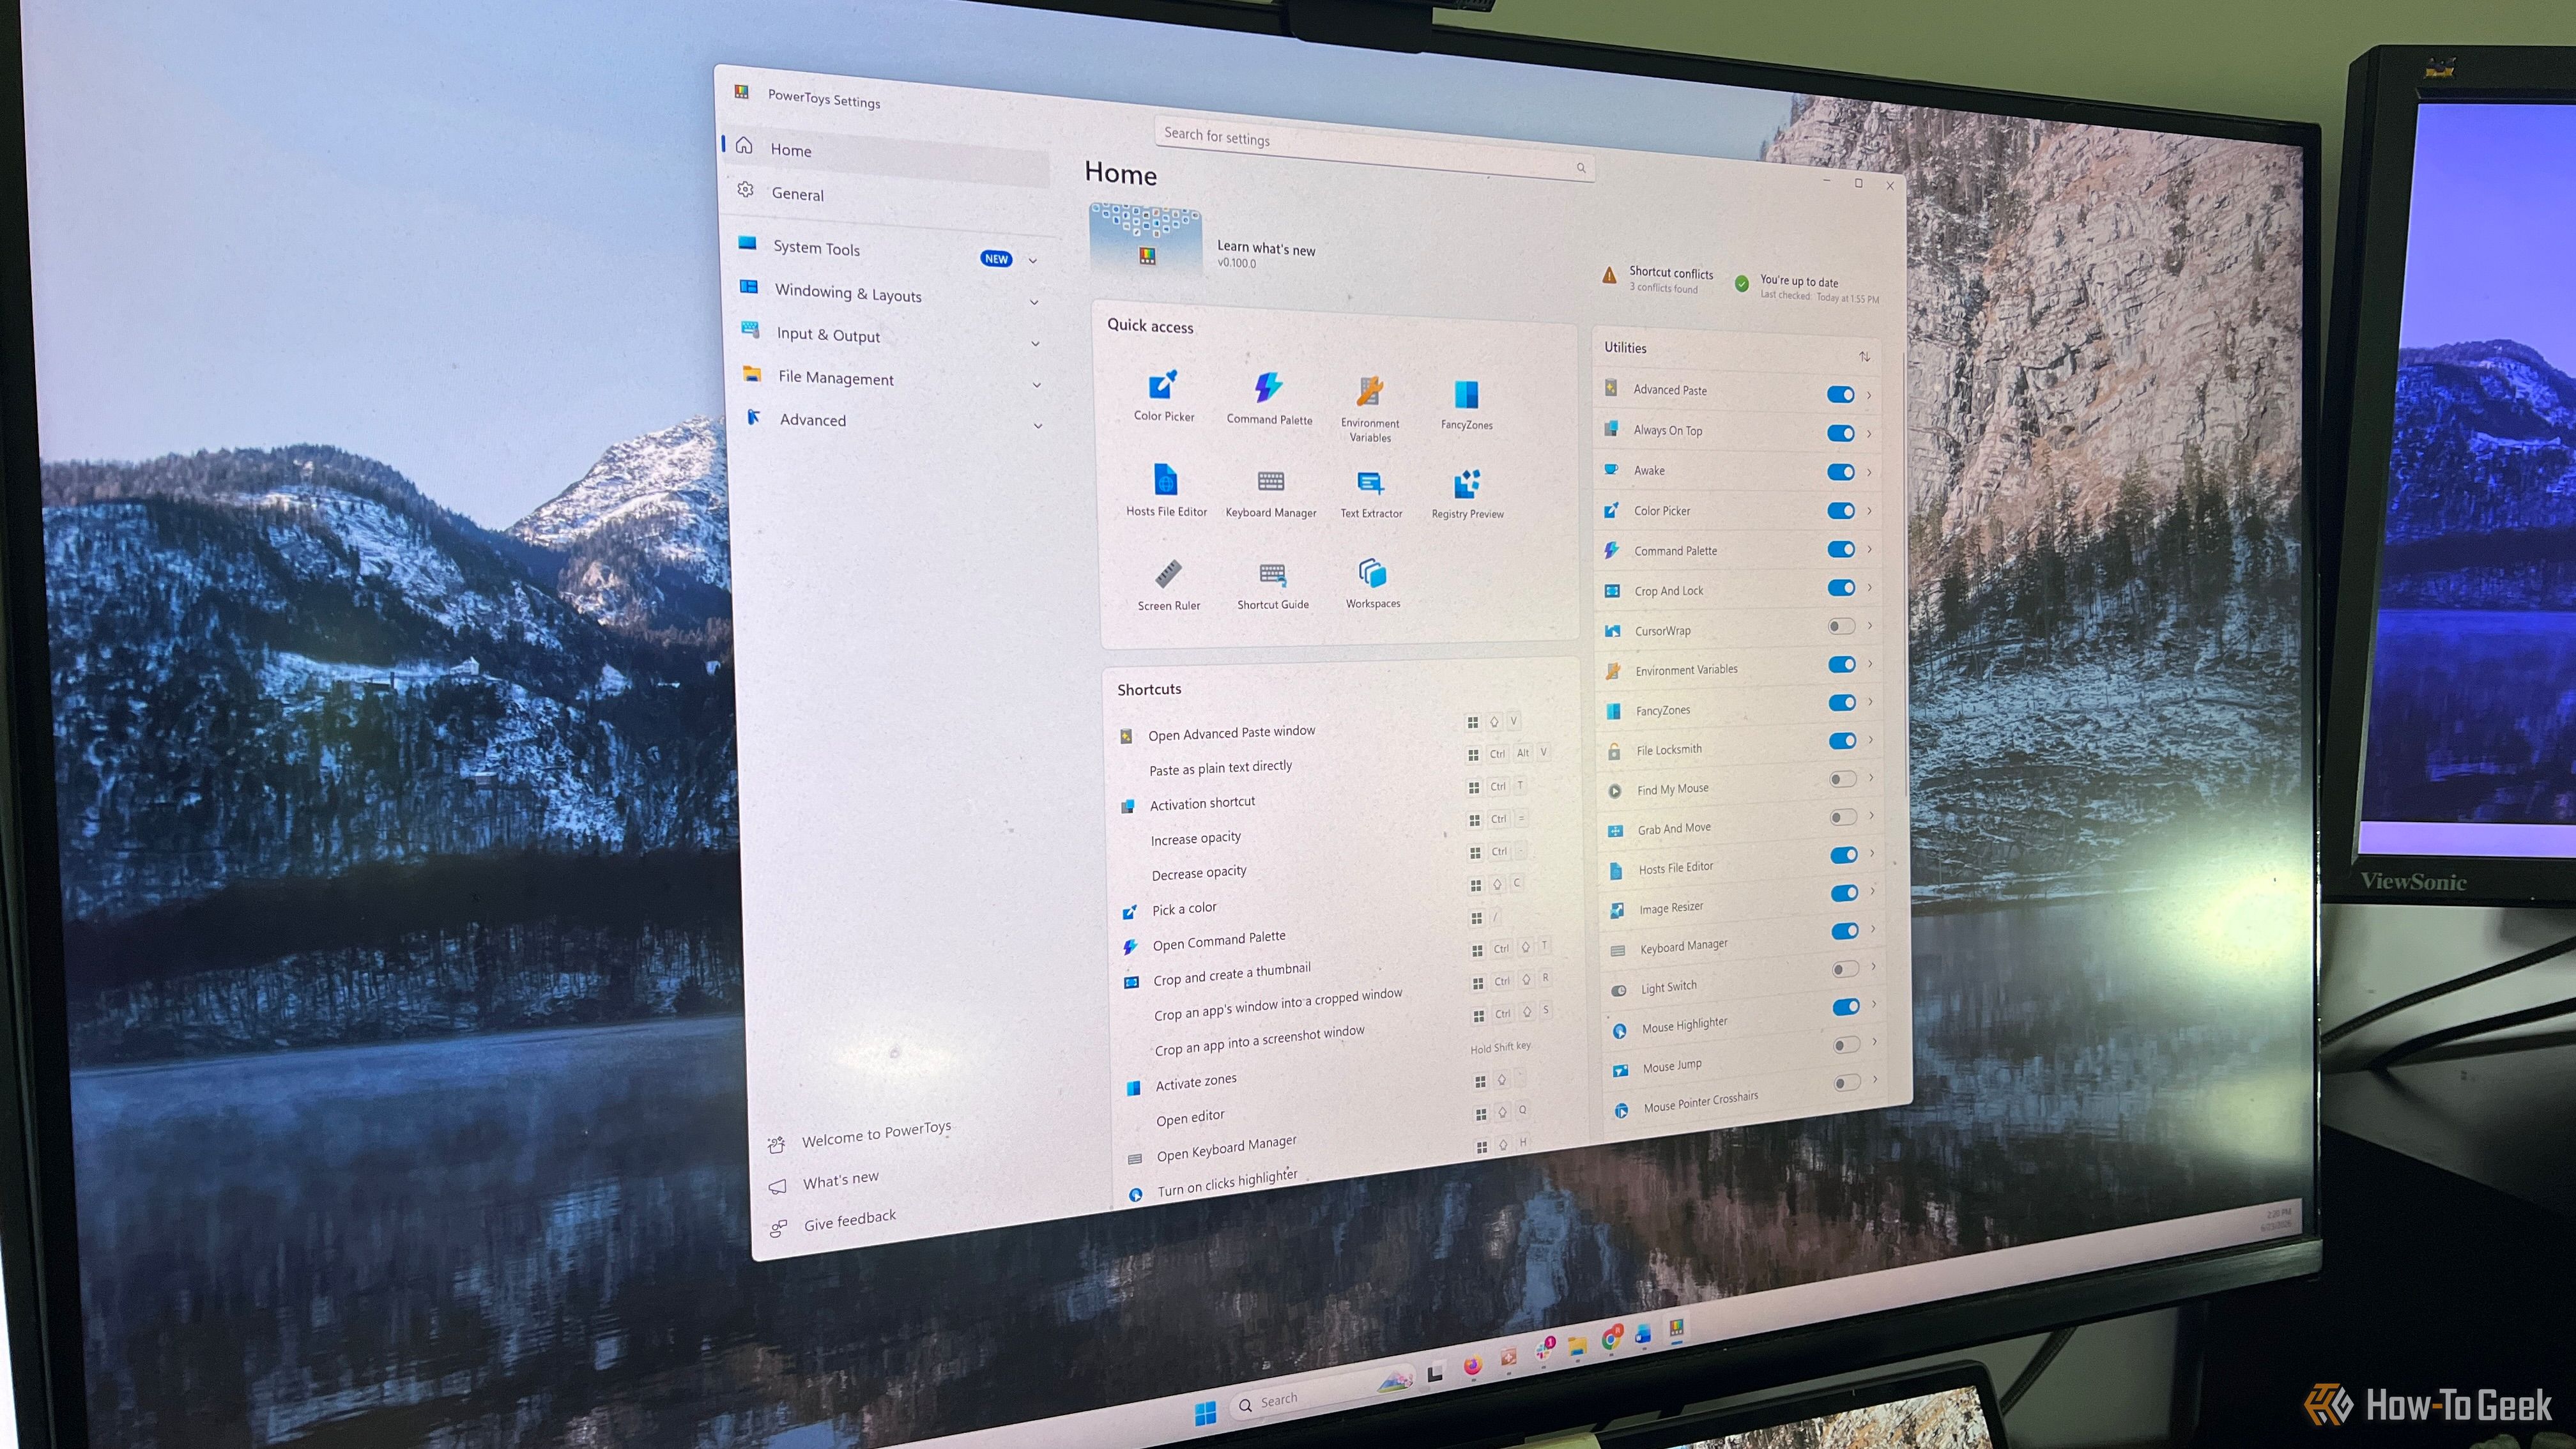Open File Locksmith utility page

click(x=1738, y=746)
